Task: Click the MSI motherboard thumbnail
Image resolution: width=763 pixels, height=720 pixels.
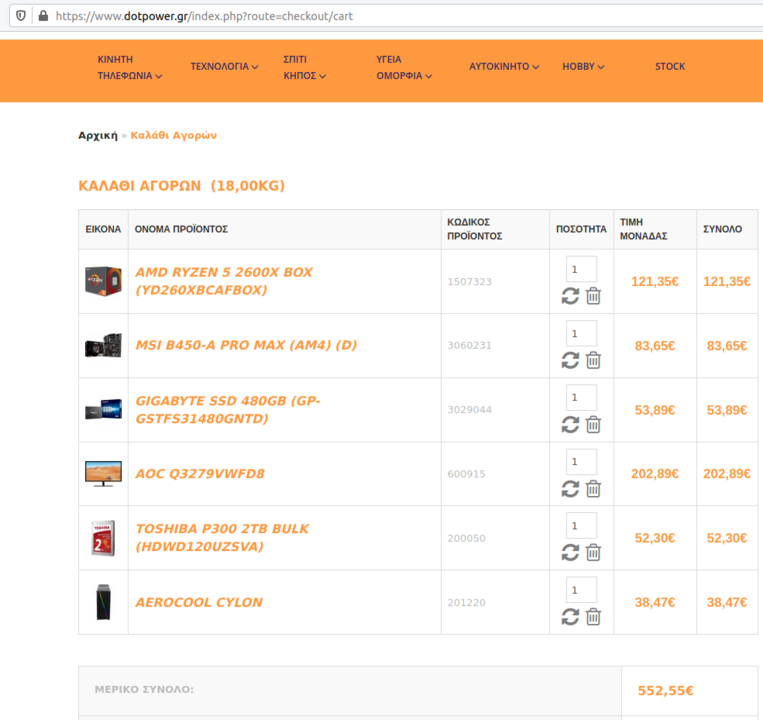Action: pos(103,345)
